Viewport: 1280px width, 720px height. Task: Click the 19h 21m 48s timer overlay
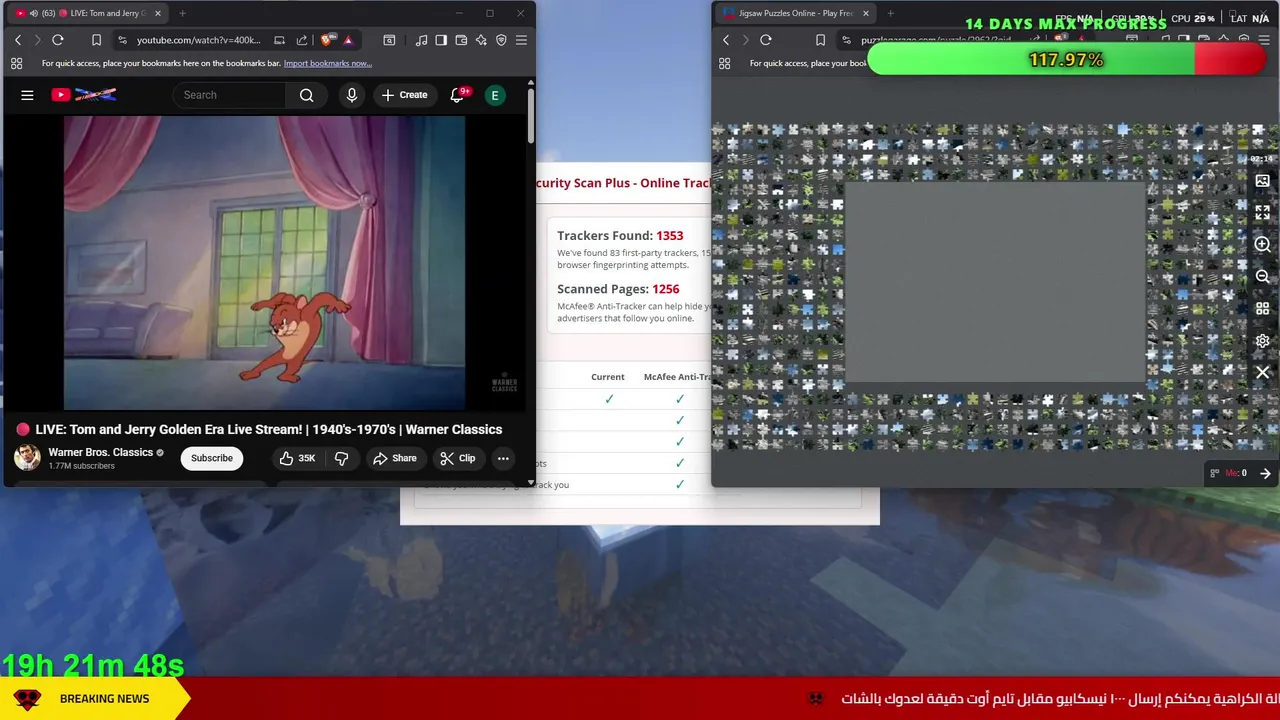(92, 665)
